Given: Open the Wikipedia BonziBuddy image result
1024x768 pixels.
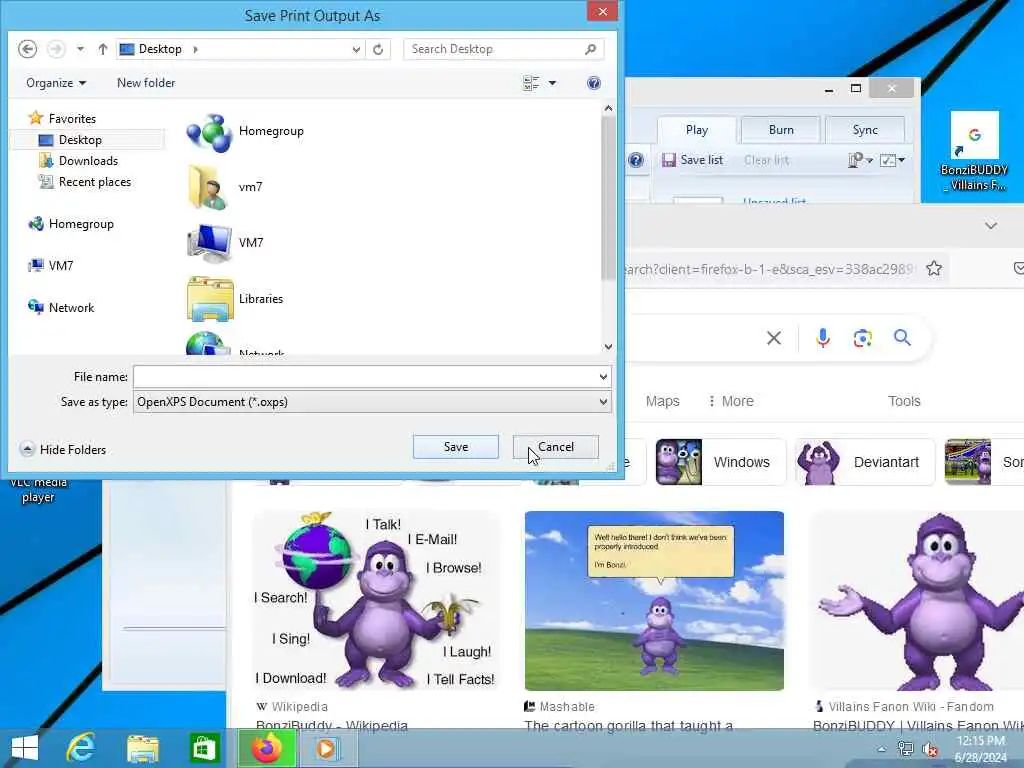Looking at the screenshot, I should 377,601.
